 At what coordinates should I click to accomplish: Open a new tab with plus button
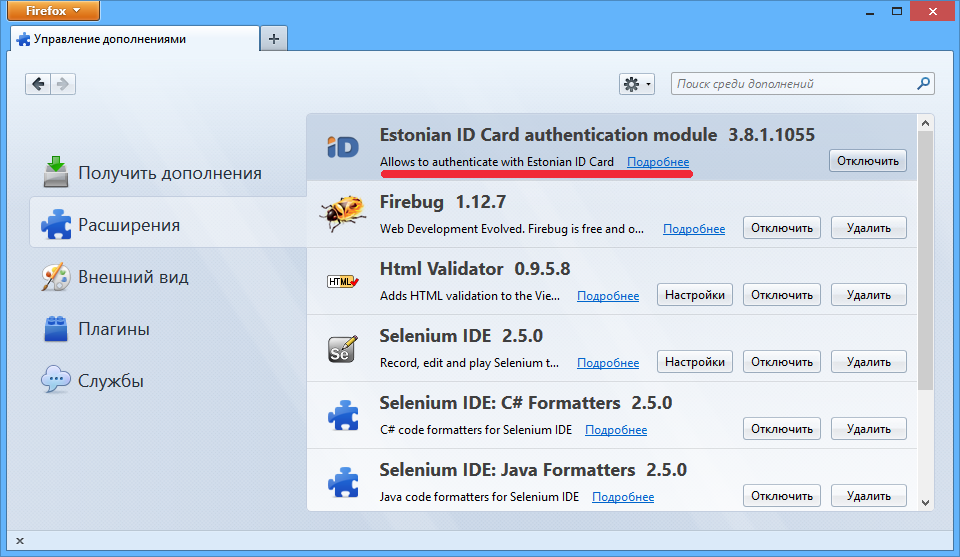click(x=274, y=39)
